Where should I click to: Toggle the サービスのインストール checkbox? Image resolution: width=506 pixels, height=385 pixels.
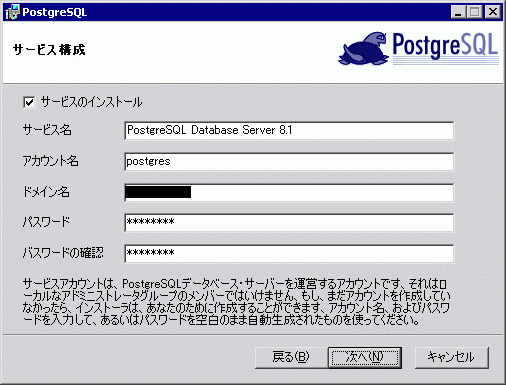29,102
